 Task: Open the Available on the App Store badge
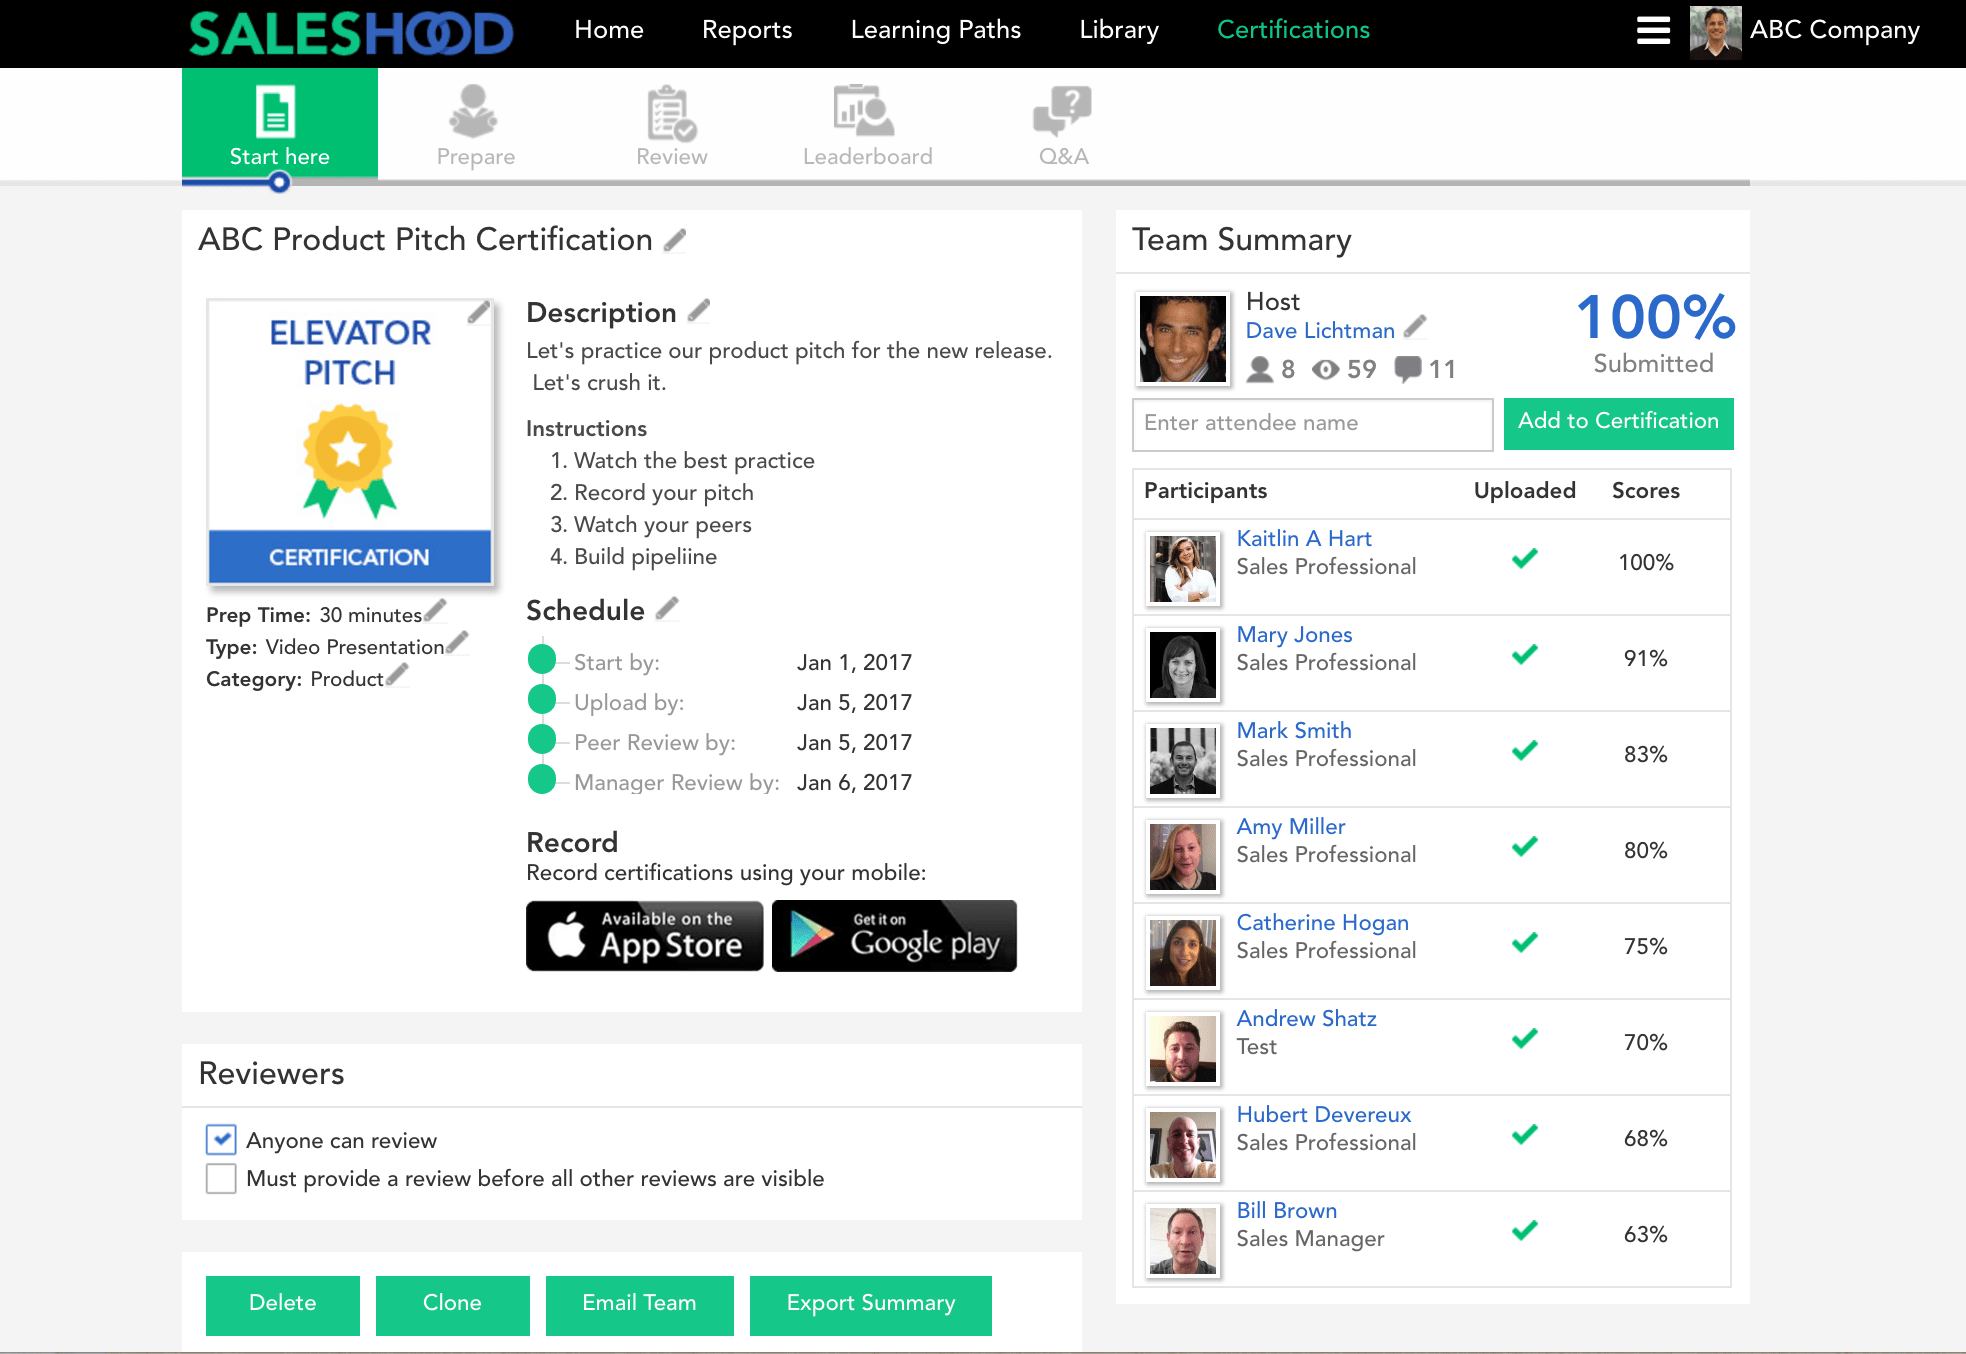click(x=644, y=936)
